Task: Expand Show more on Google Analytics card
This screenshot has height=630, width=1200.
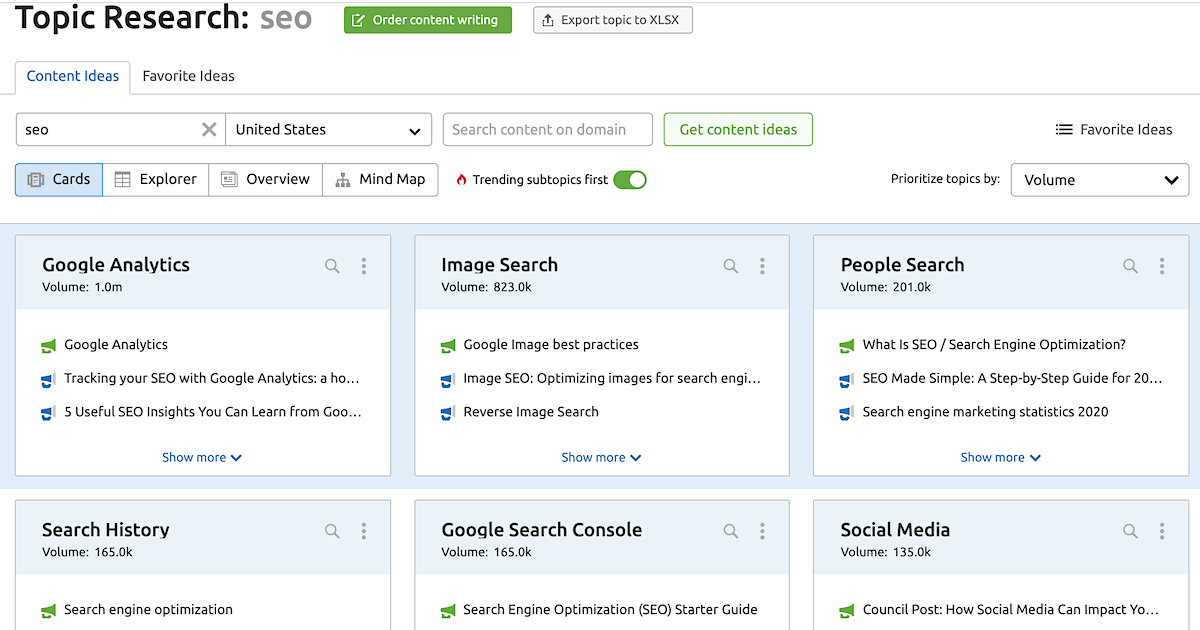Action: (x=202, y=457)
